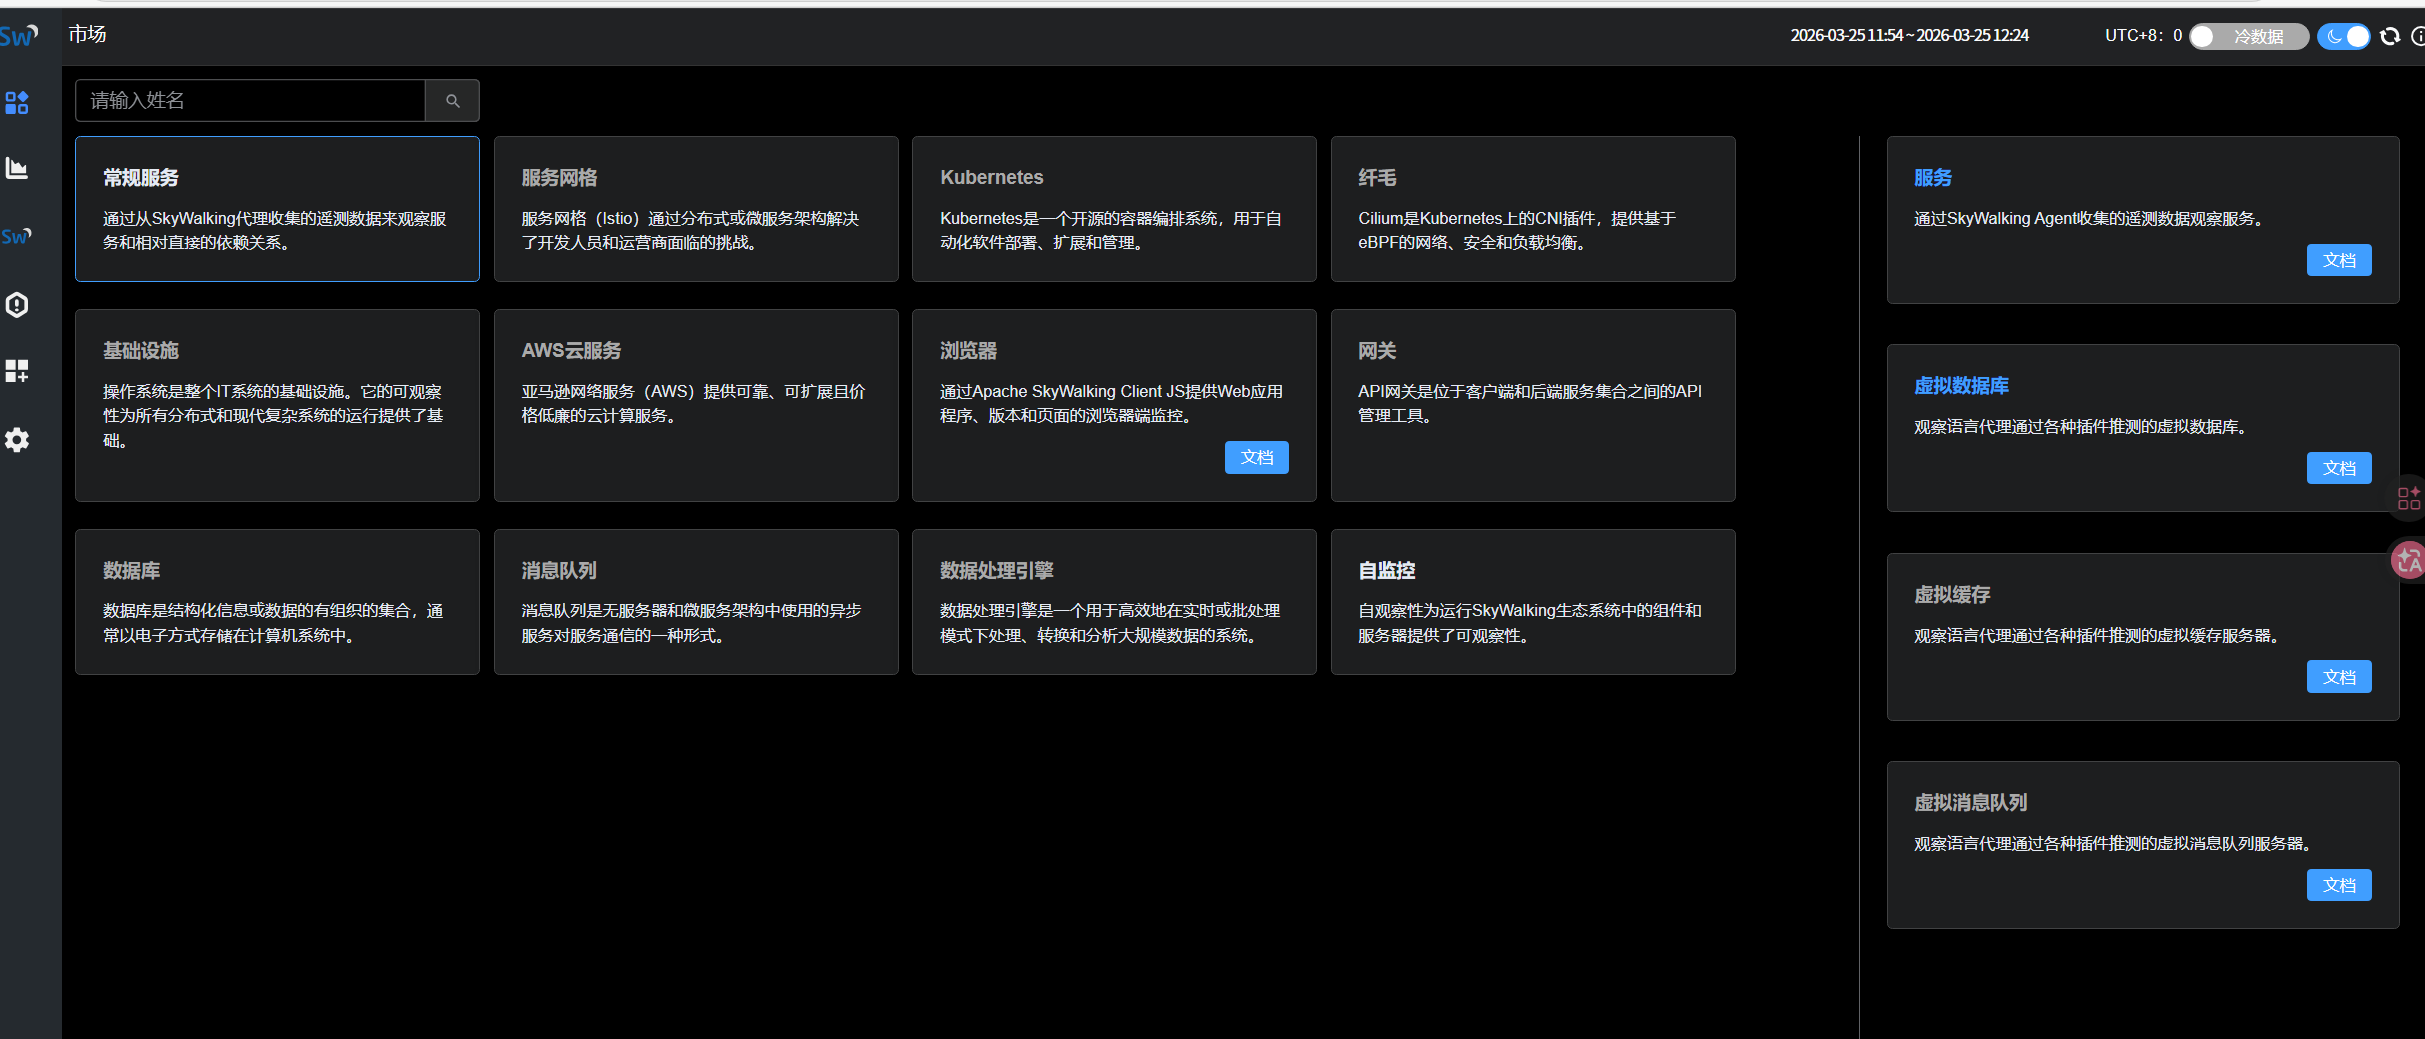The width and height of the screenshot is (2425, 1039).
Task: Open 文档 button in 虚拟缓存 panel
Action: (2339, 677)
